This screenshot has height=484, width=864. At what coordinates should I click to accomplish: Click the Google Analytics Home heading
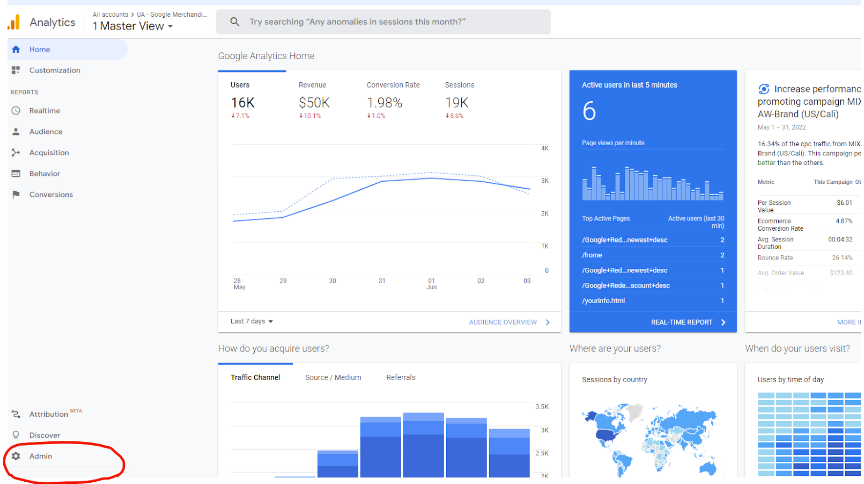tap(266, 56)
